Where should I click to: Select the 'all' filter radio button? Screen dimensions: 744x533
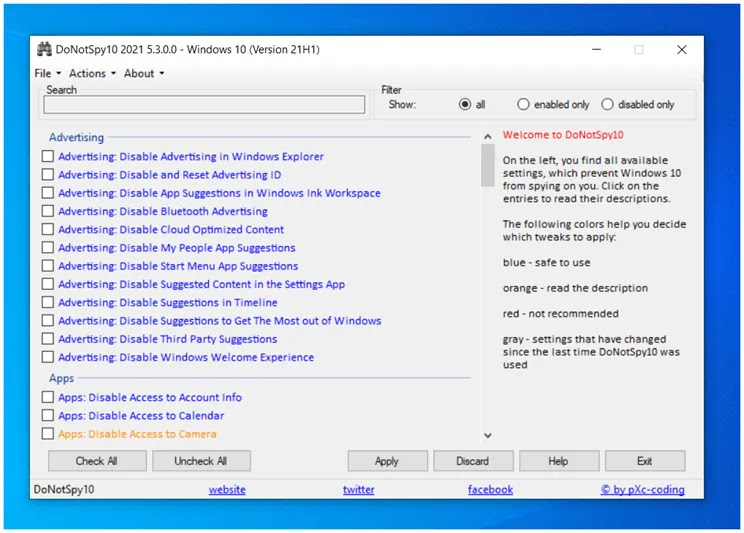[x=465, y=104]
